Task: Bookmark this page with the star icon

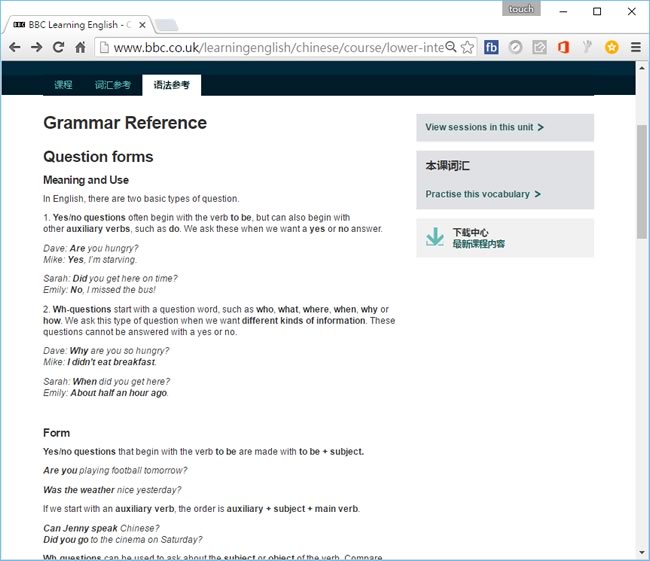Action: (x=468, y=47)
